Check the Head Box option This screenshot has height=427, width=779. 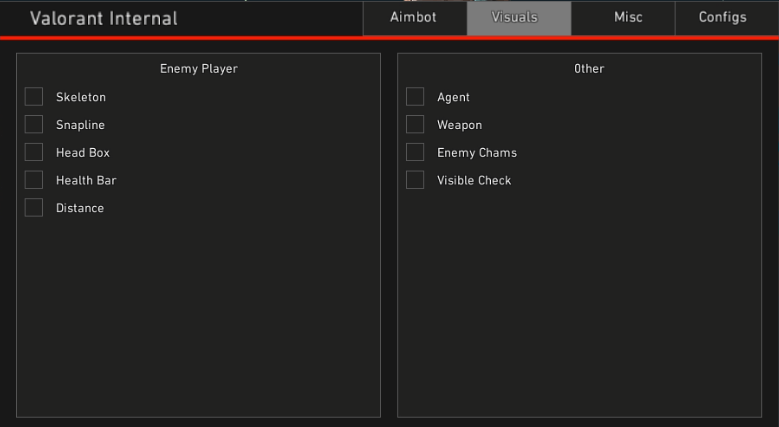tap(34, 152)
